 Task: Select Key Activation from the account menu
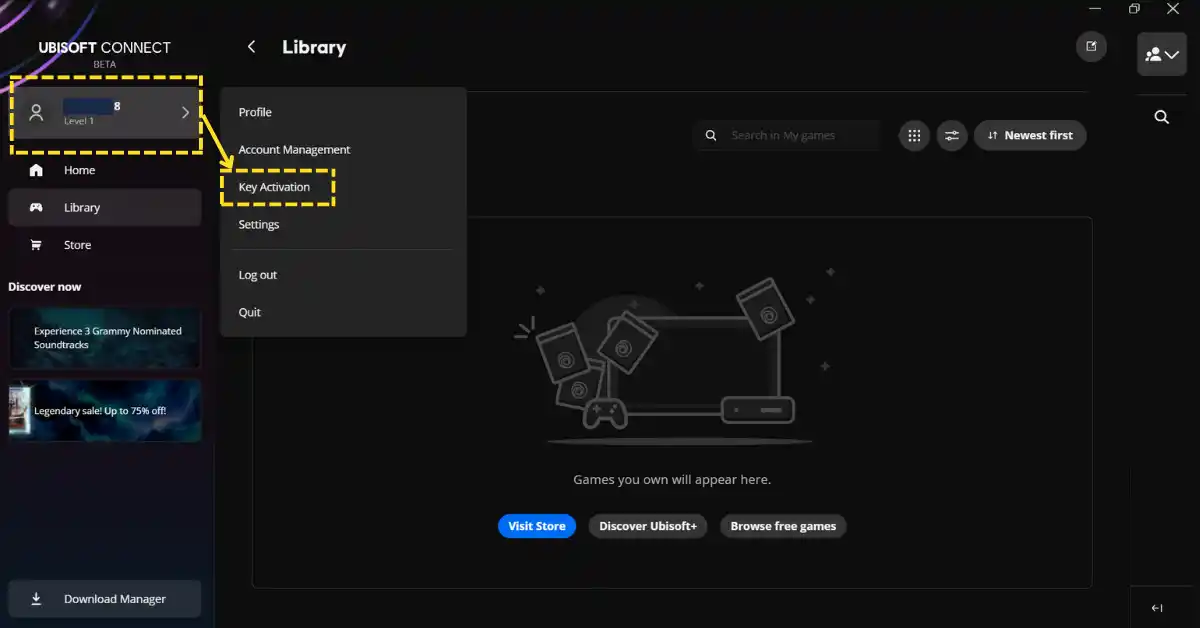click(274, 186)
